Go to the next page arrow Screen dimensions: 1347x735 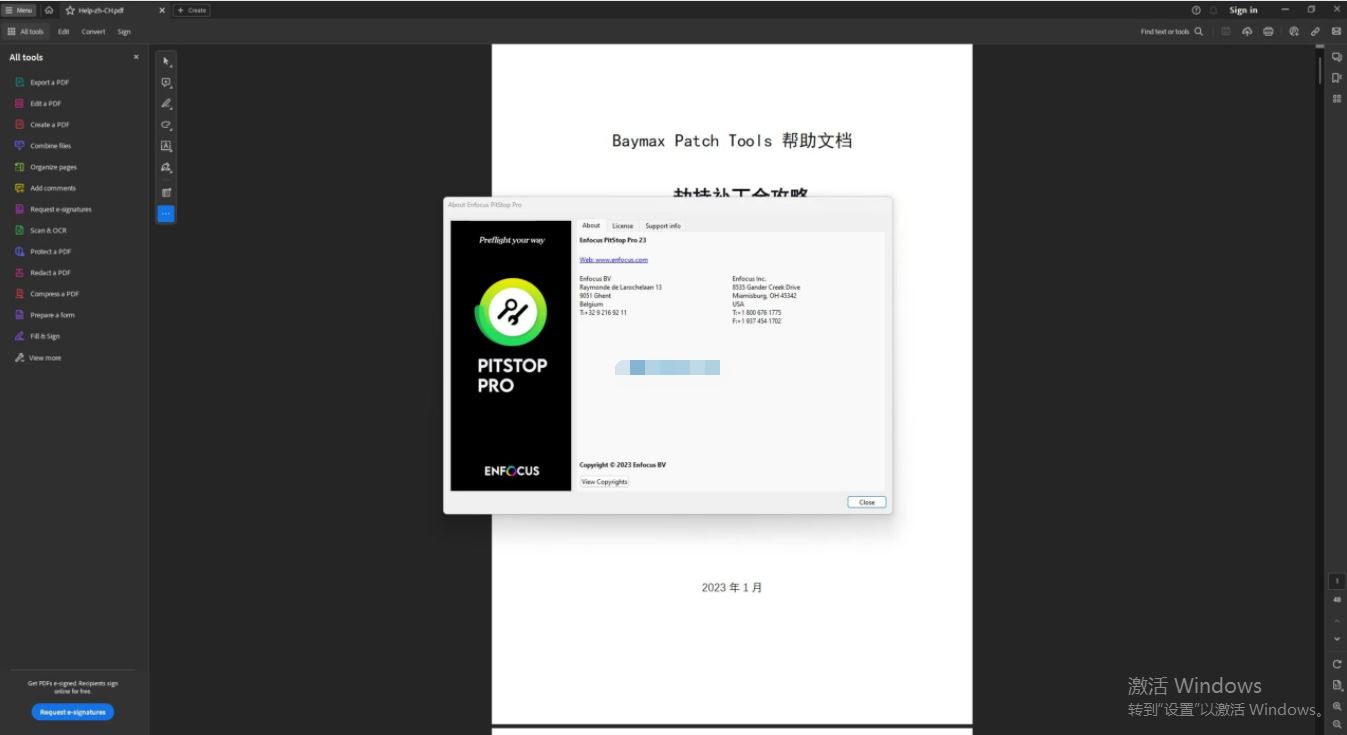click(x=1337, y=639)
